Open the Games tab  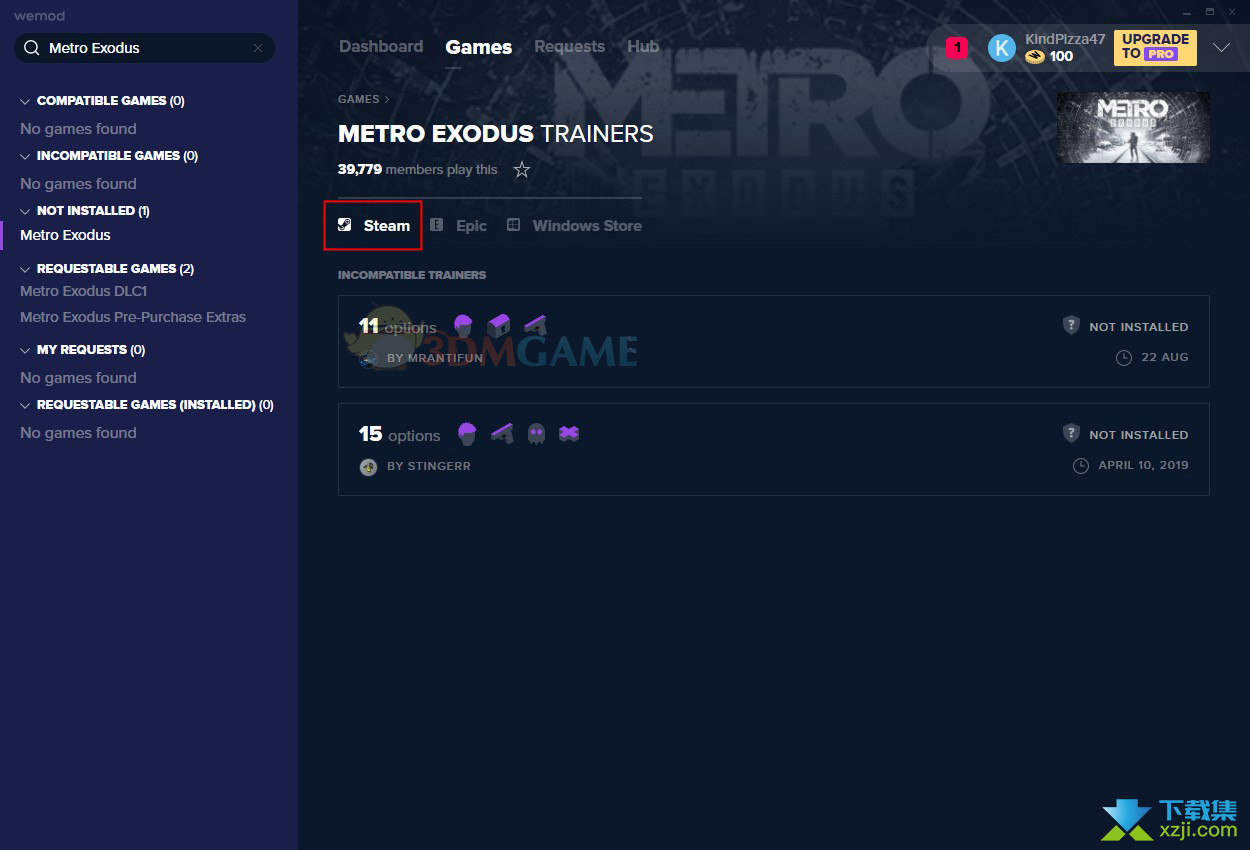(x=479, y=47)
